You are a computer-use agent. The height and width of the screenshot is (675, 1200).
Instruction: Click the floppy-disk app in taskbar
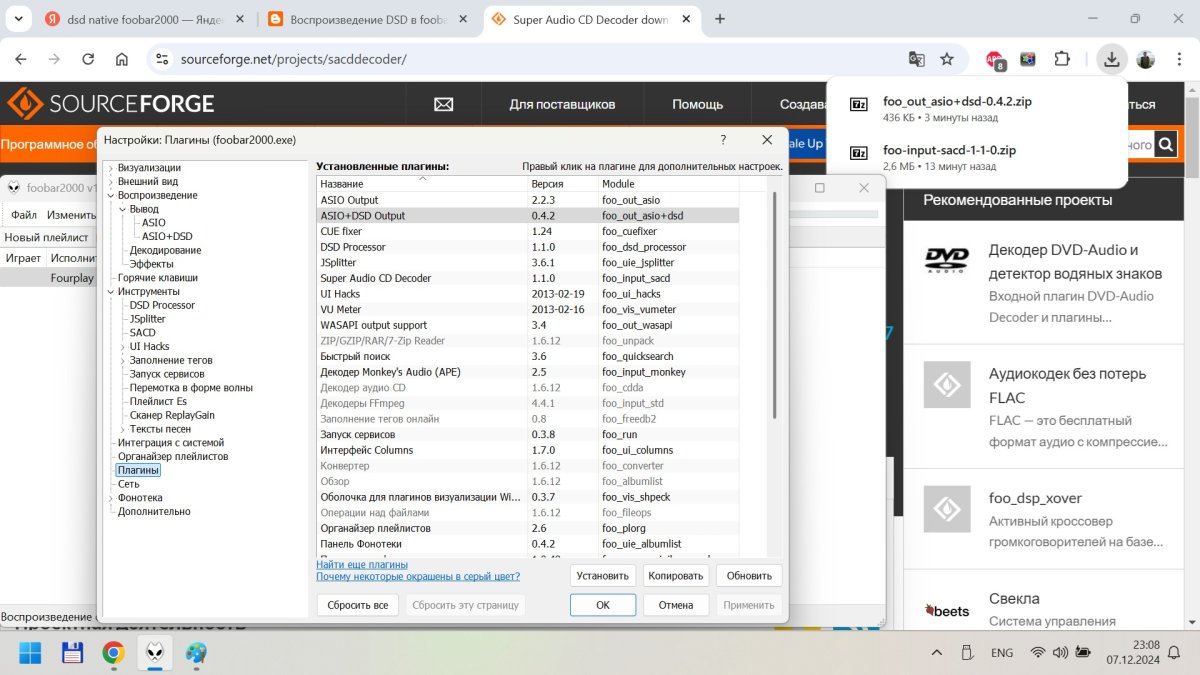[72, 653]
